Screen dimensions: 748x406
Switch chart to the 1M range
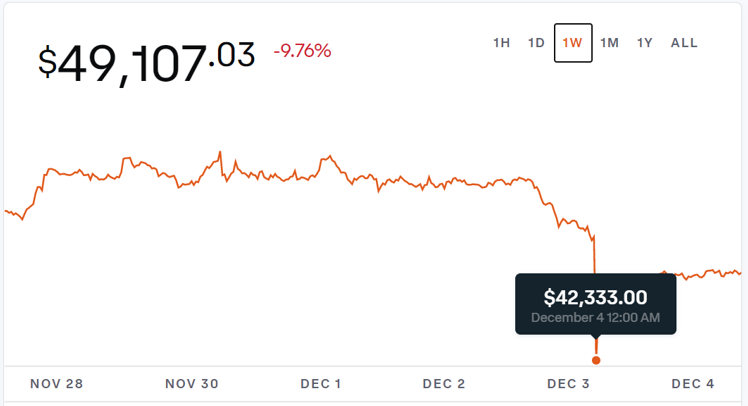click(x=610, y=43)
